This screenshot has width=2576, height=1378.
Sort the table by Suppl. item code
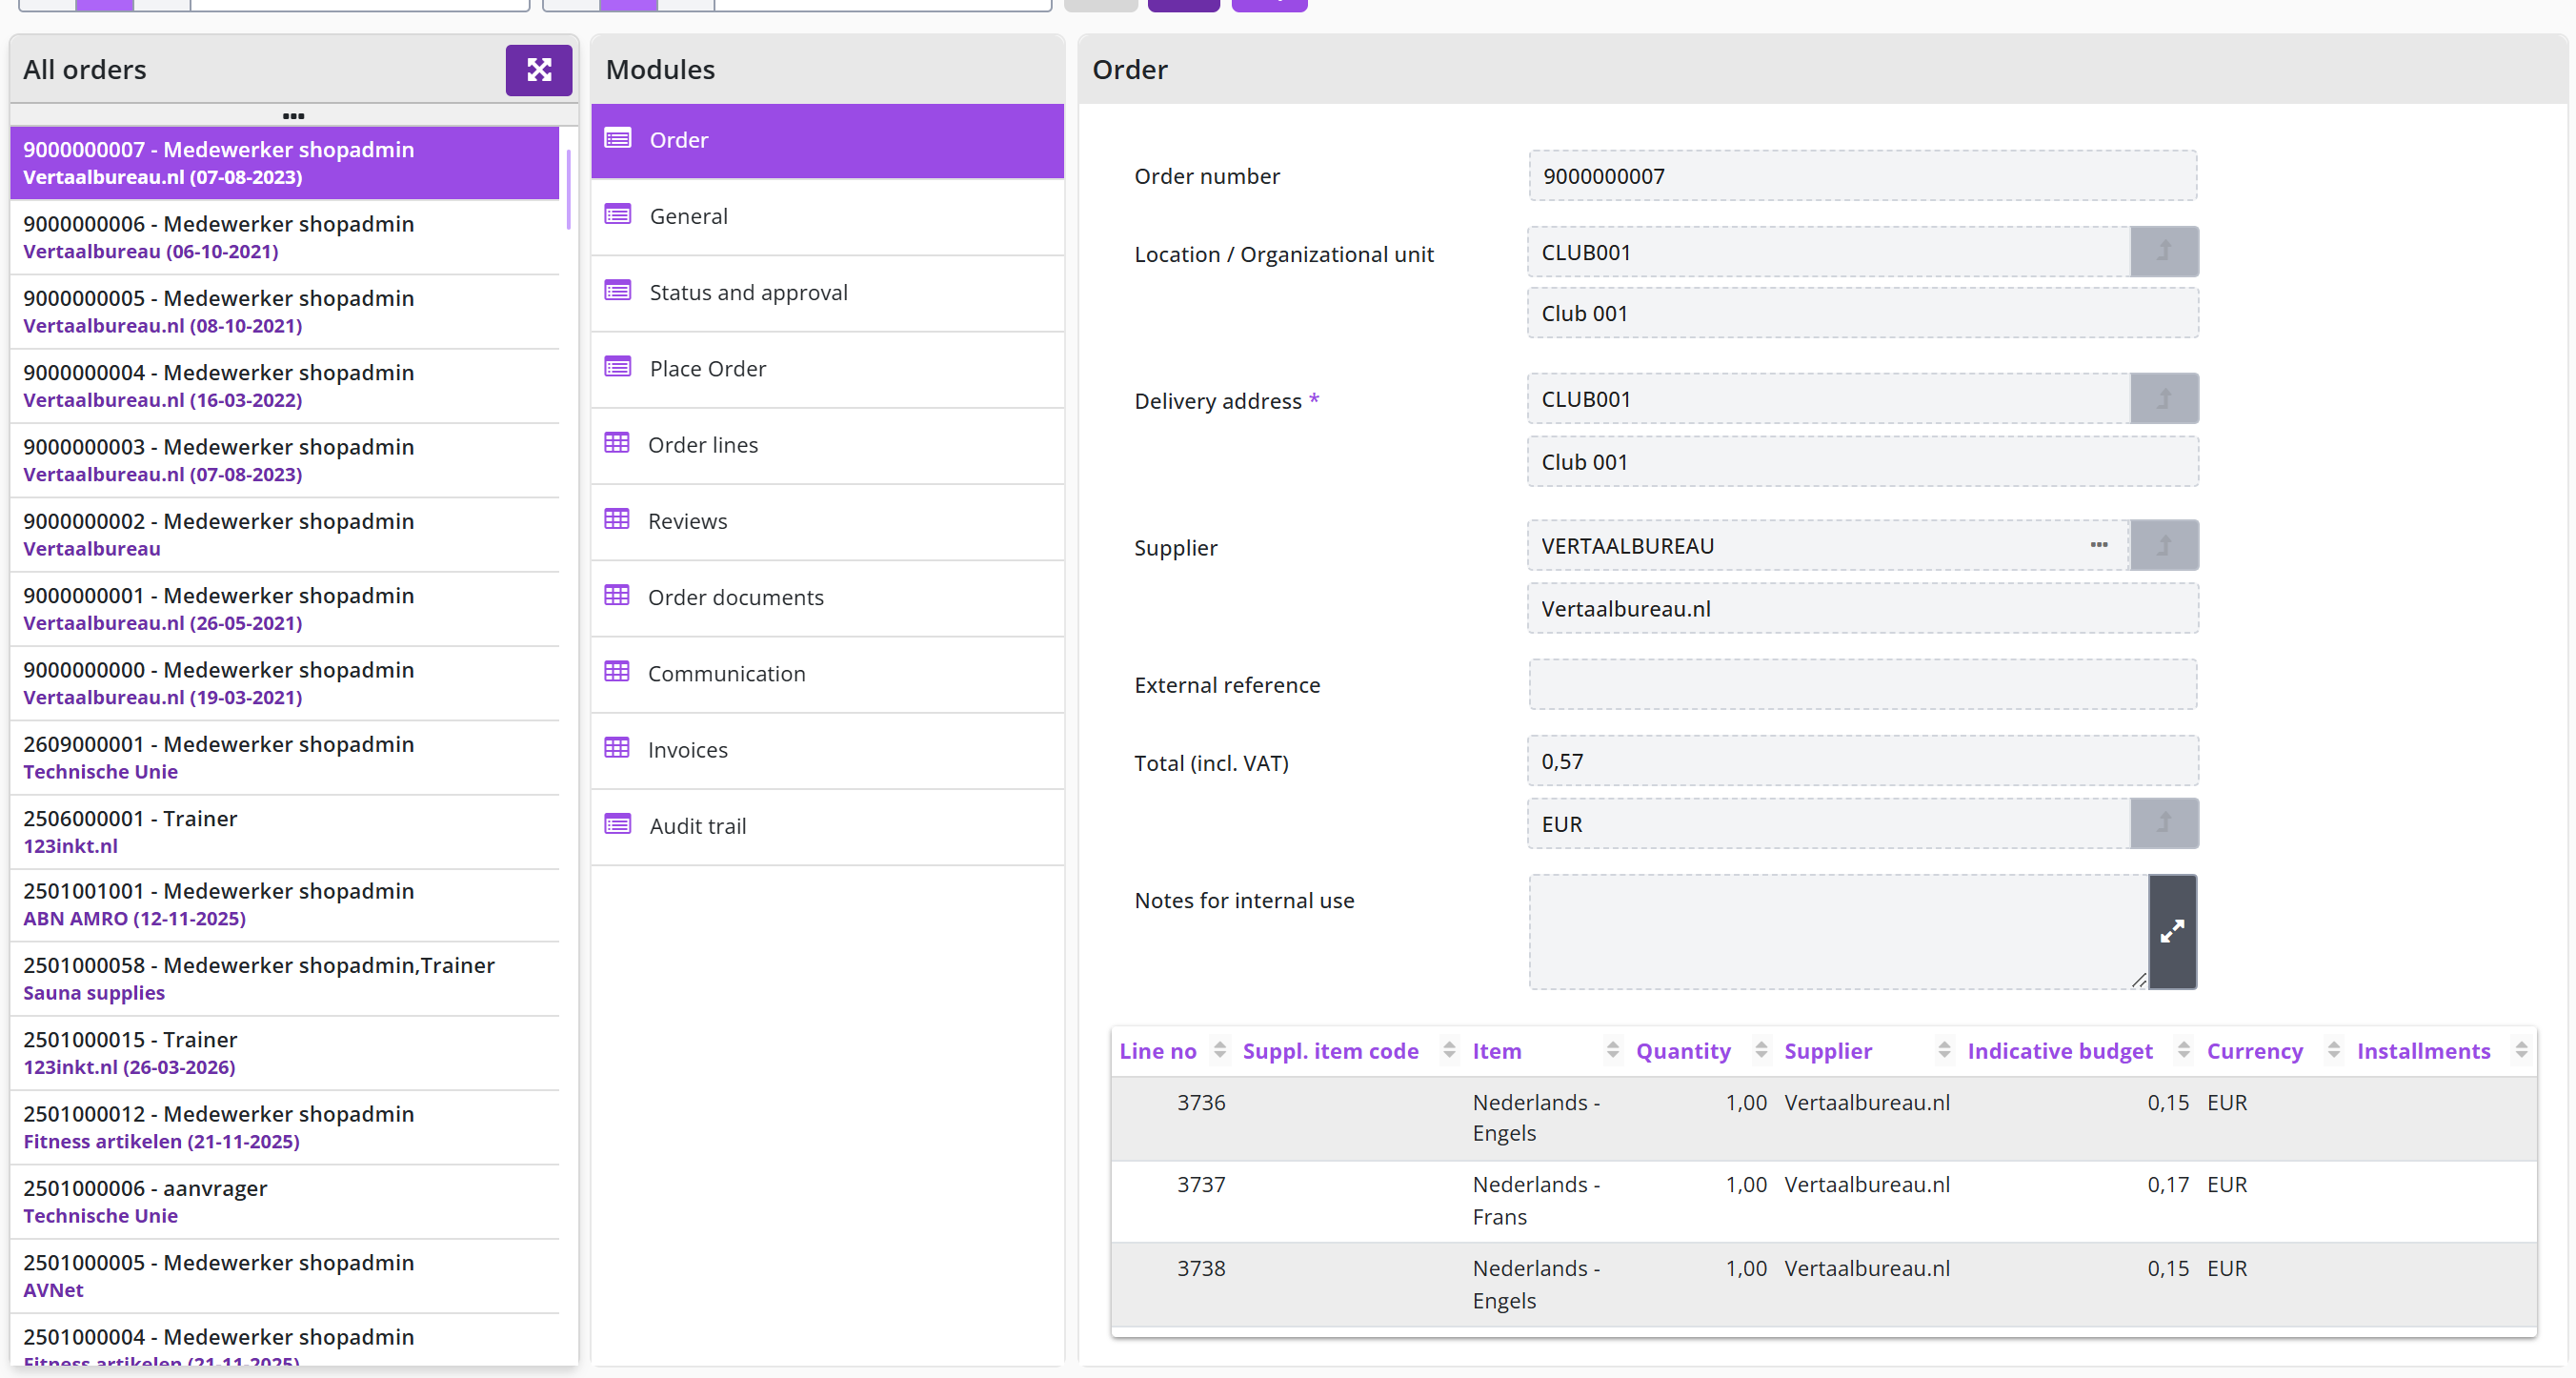coord(1449,1050)
